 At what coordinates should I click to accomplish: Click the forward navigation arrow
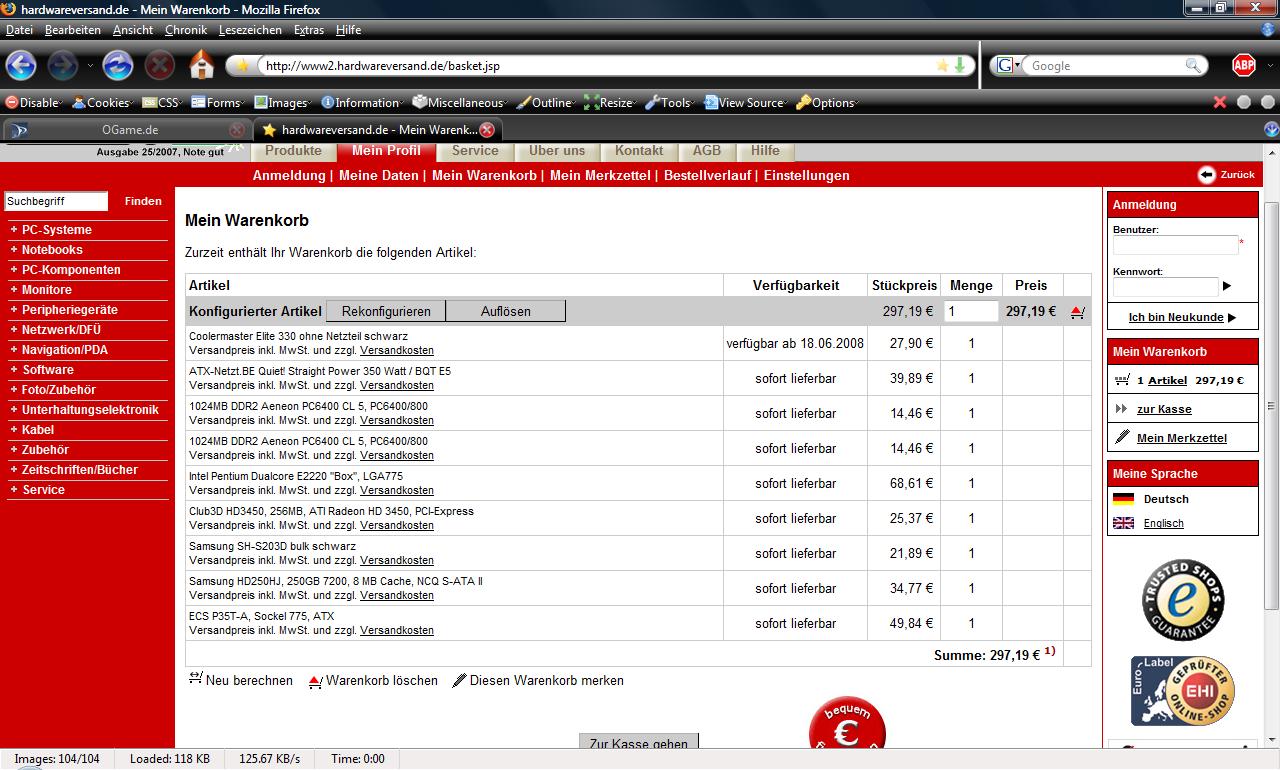[63, 65]
